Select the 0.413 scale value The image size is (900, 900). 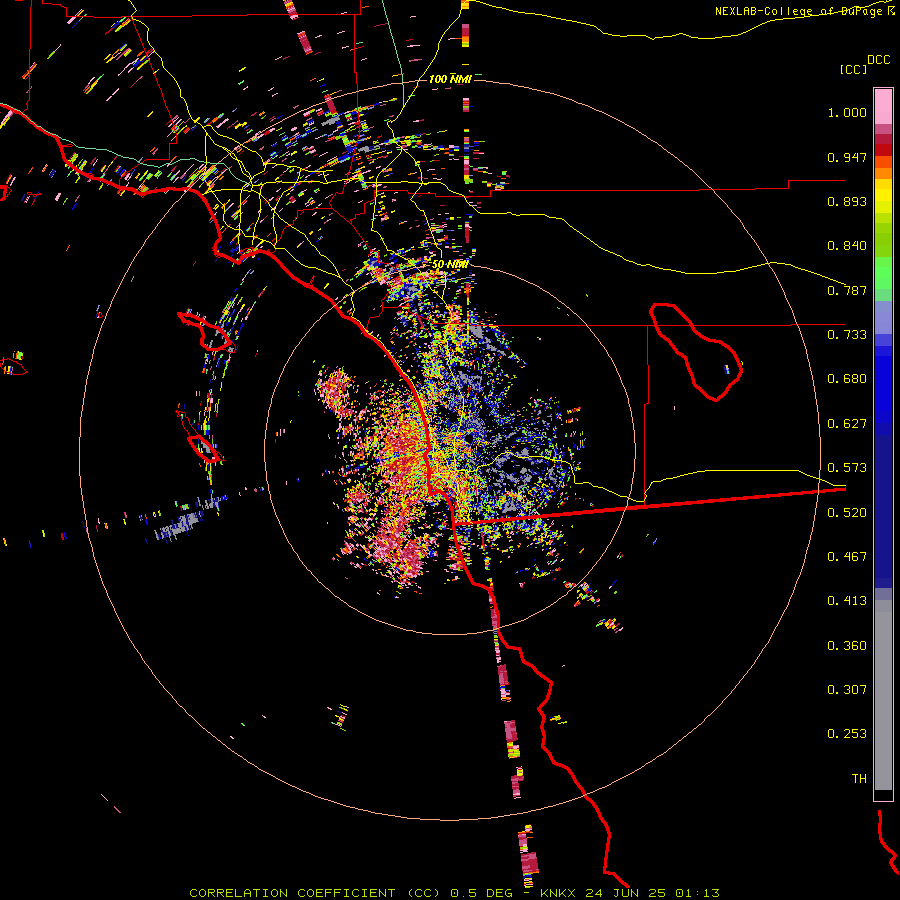point(847,601)
